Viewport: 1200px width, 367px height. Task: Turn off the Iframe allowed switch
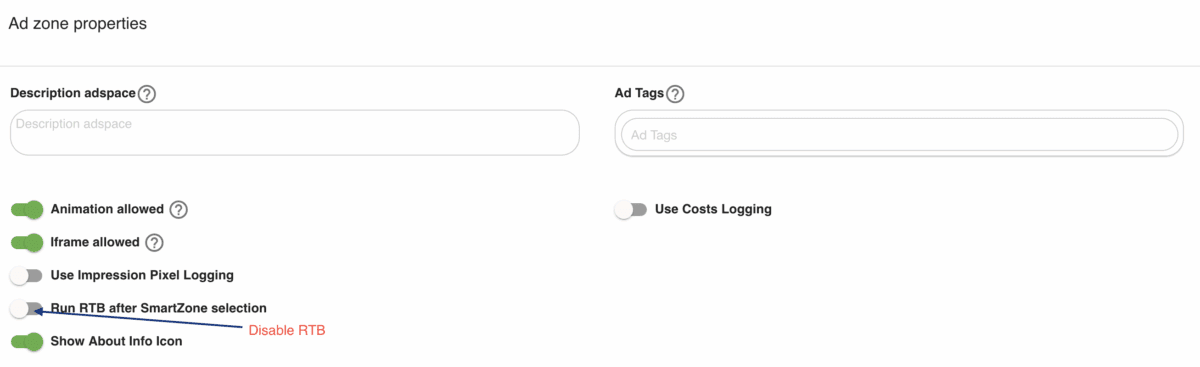tap(27, 242)
